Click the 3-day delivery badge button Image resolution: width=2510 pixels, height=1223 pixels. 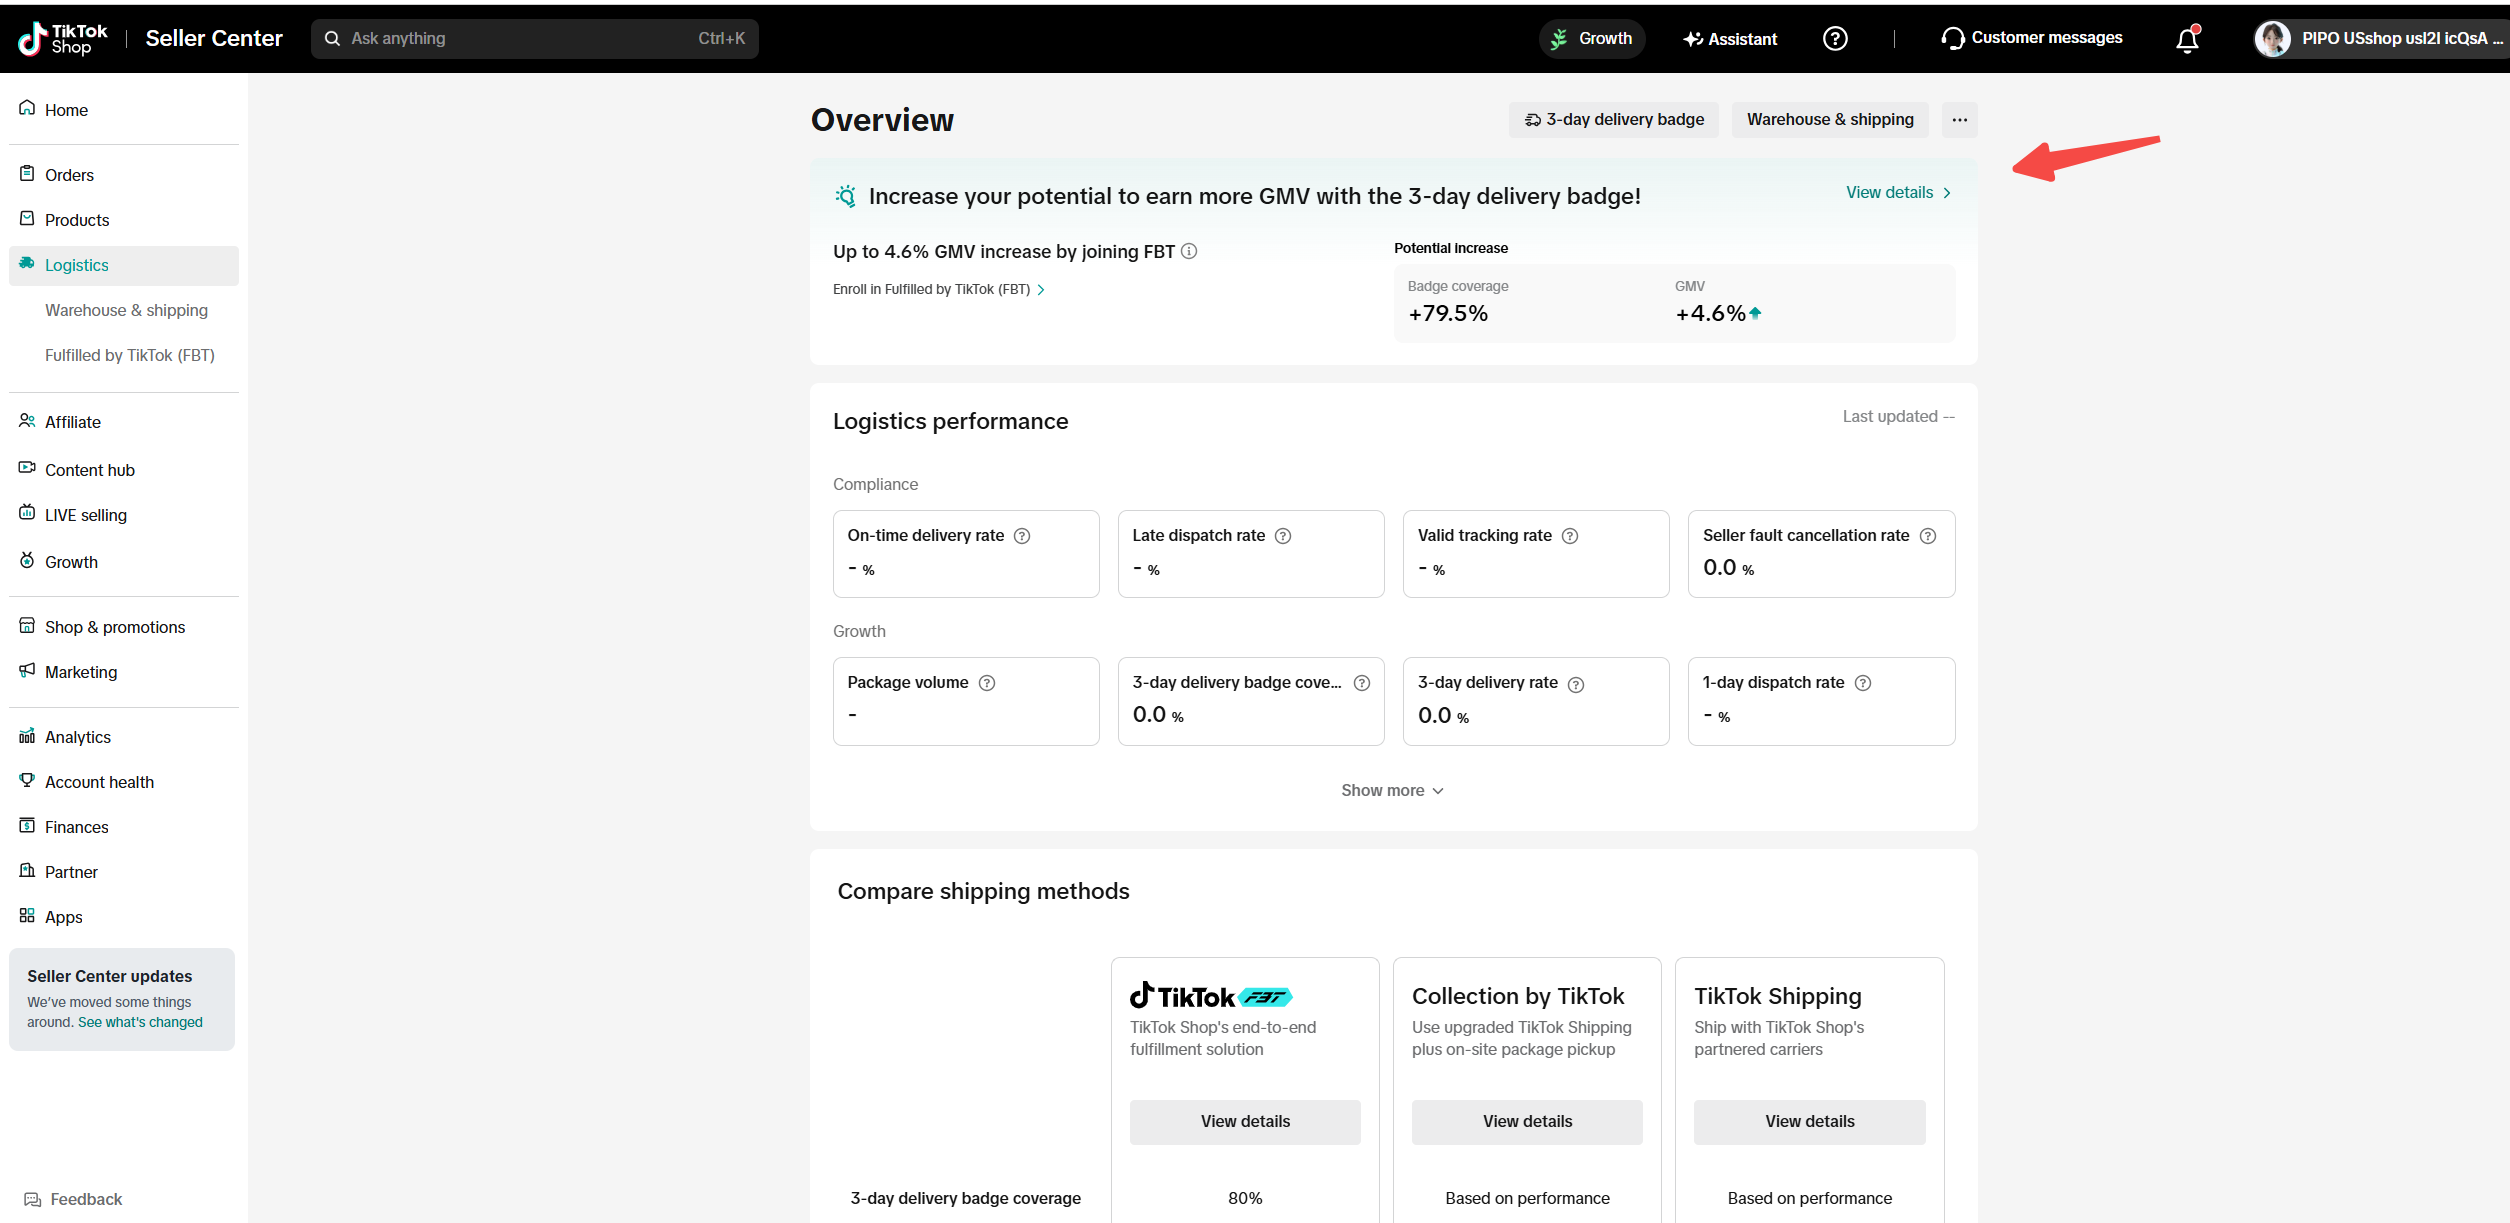click(1613, 120)
